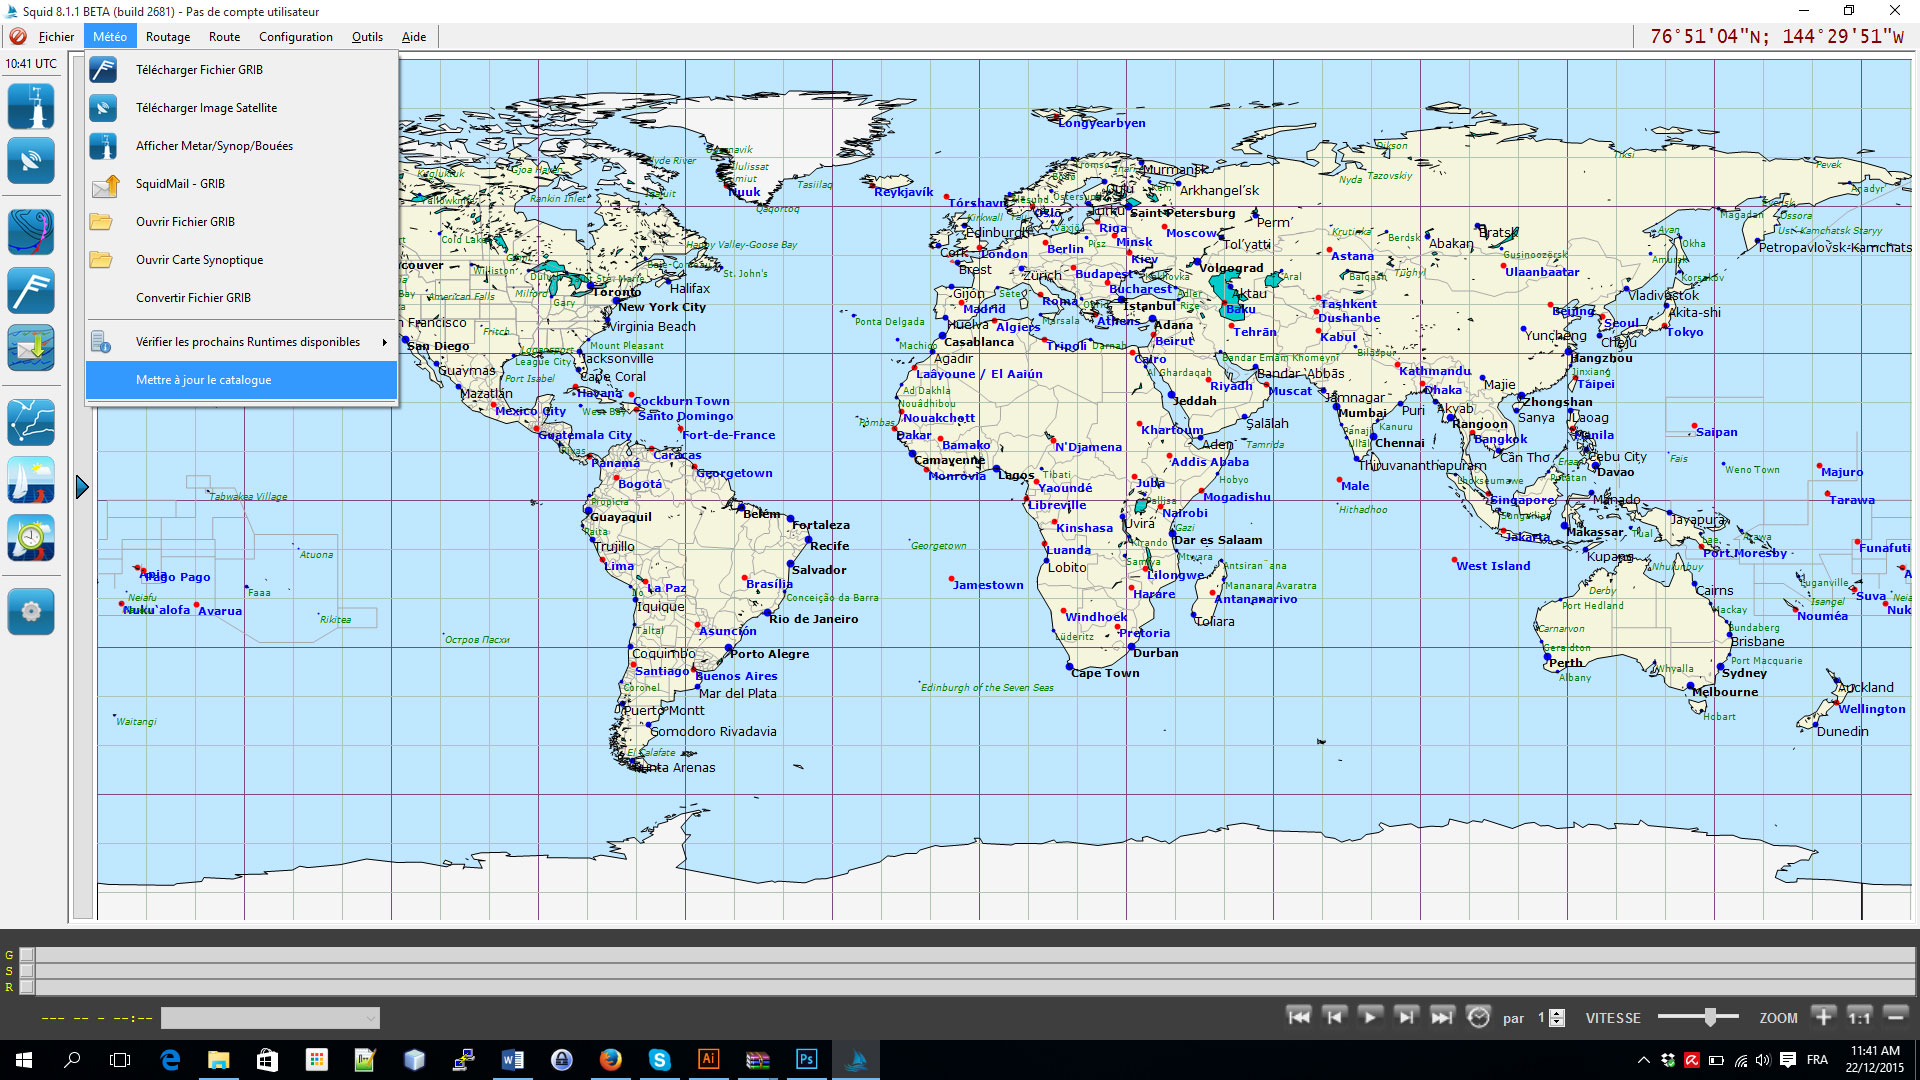Click Télécharger Fichier GRIB menu entry
This screenshot has height=1080, width=1920.
(x=199, y=70)
